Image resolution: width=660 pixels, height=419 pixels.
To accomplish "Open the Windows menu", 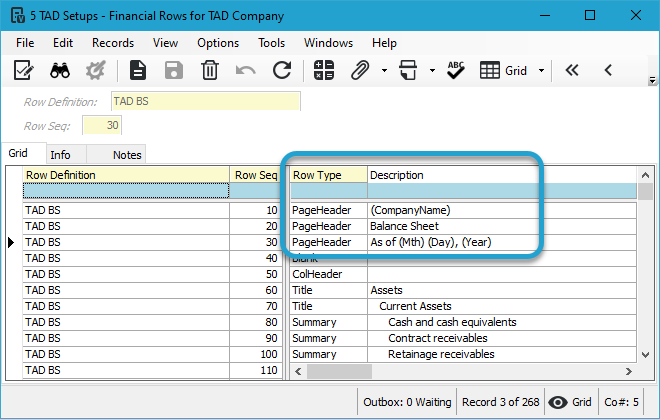I will pos(328,43).
